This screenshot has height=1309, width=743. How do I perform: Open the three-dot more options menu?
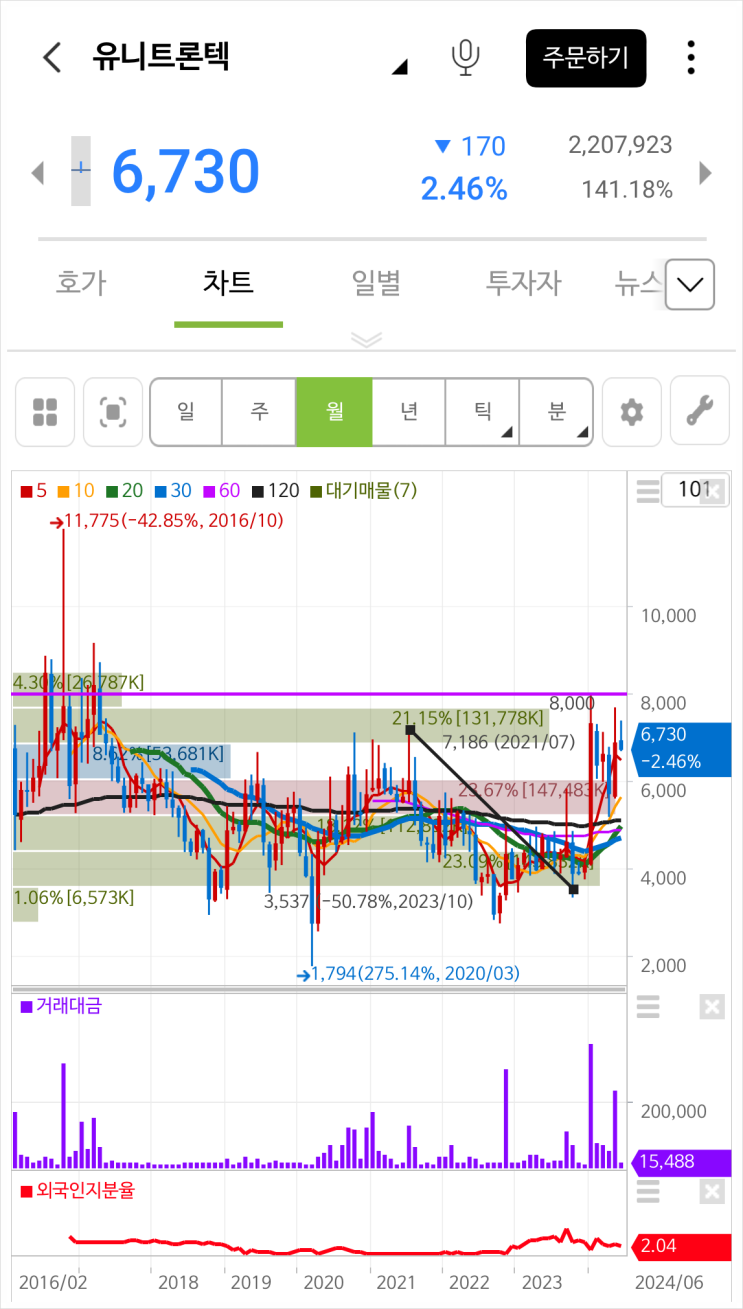point(691,58)
